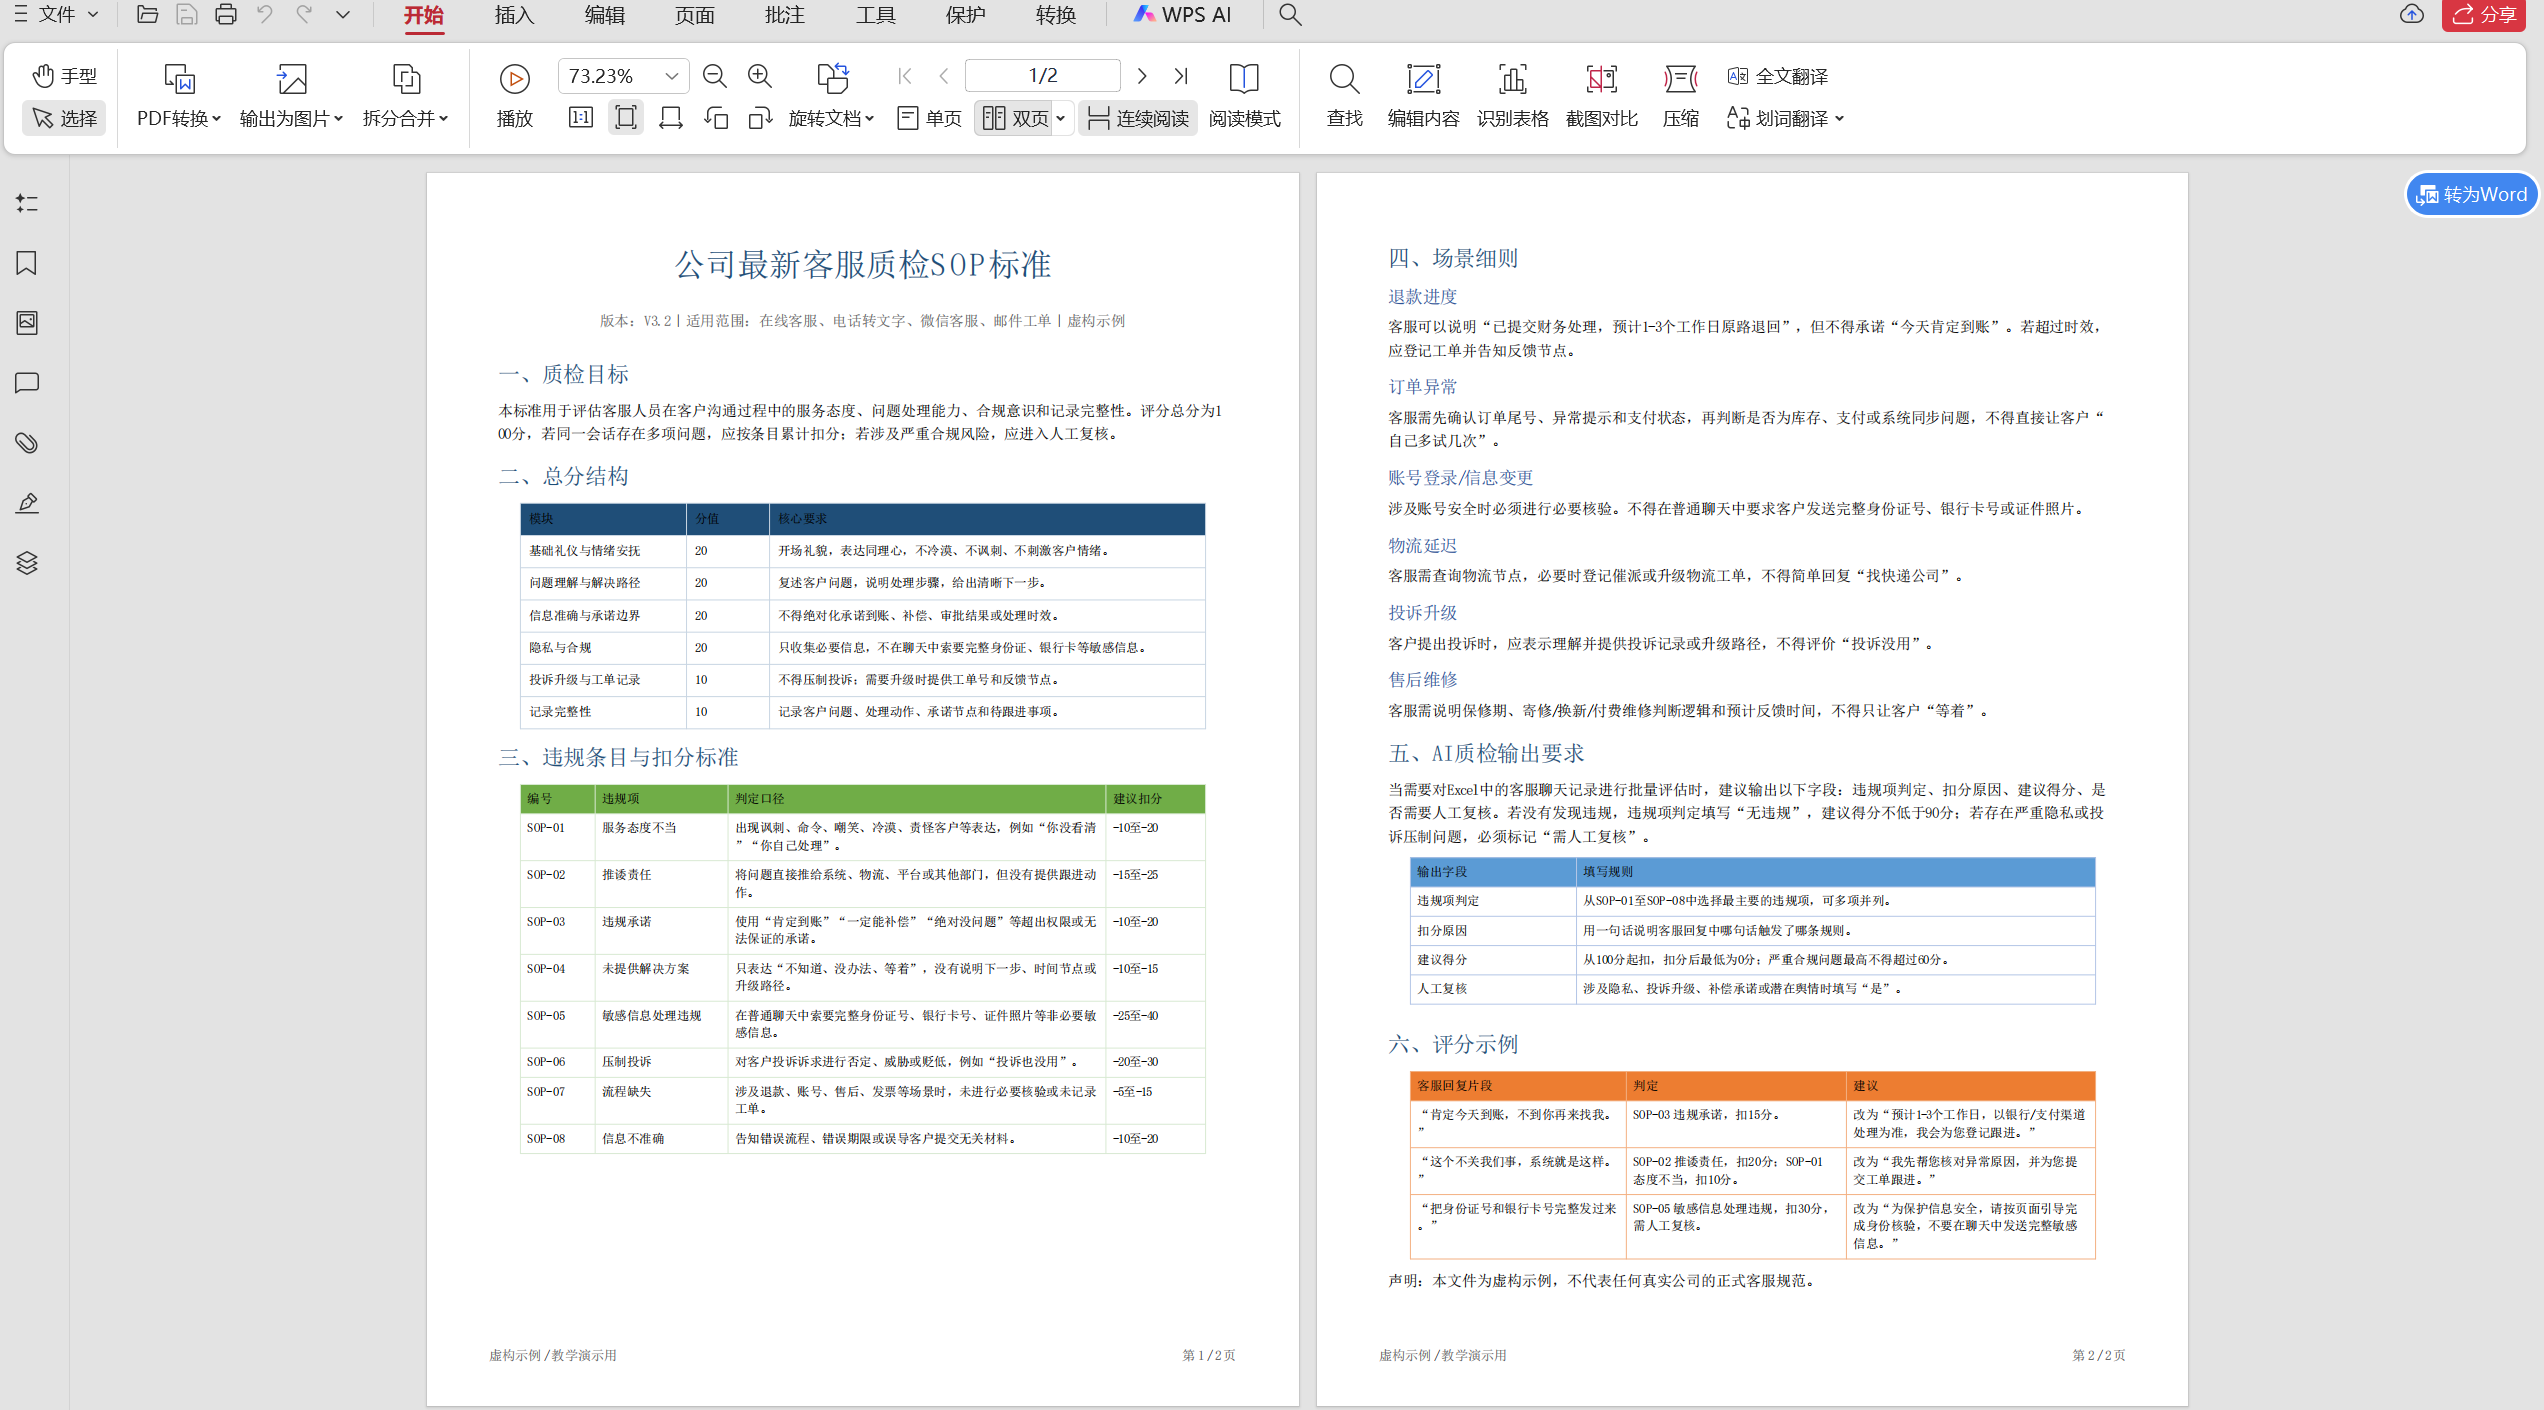Click the save icon

pyautogui.click(x=186, y=14)
